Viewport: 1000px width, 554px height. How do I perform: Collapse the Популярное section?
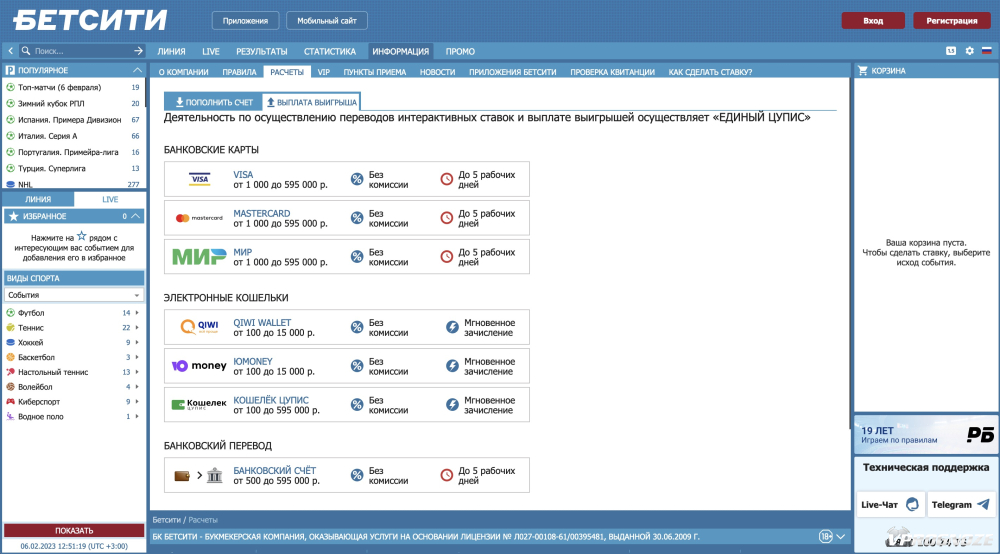137,70
